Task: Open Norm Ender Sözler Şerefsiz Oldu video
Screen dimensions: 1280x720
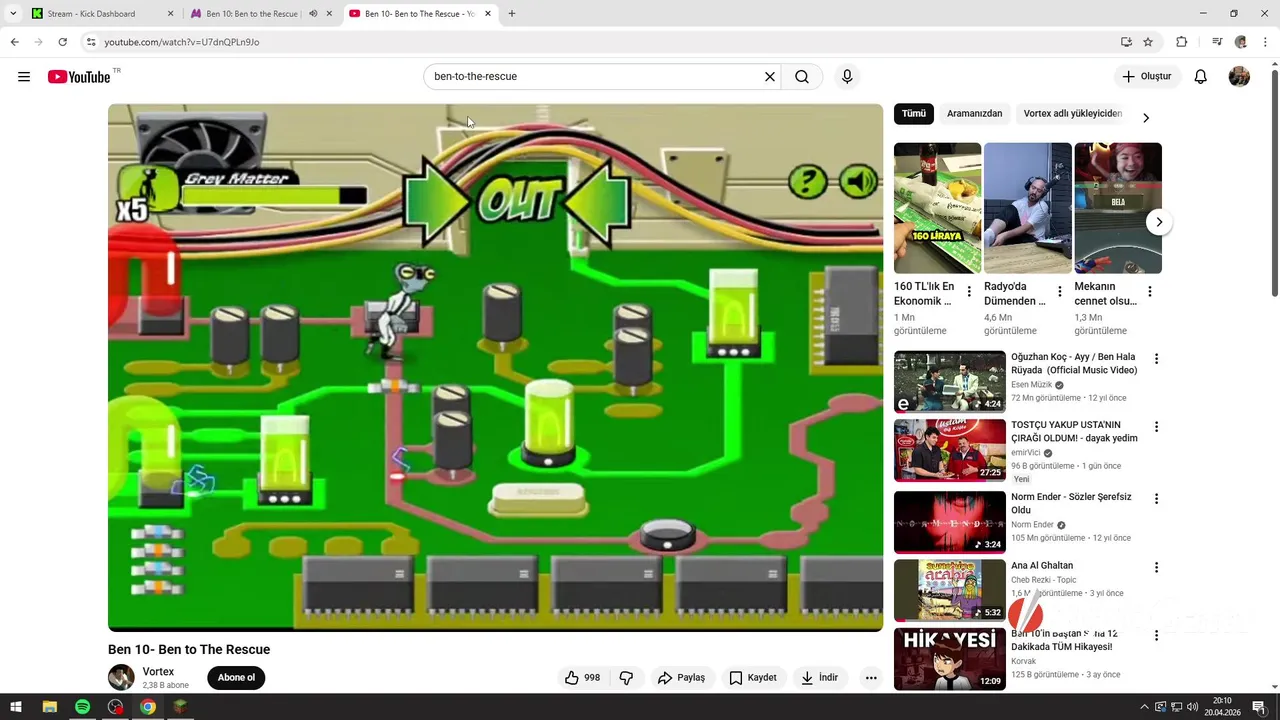Action: coord(1071,504)
